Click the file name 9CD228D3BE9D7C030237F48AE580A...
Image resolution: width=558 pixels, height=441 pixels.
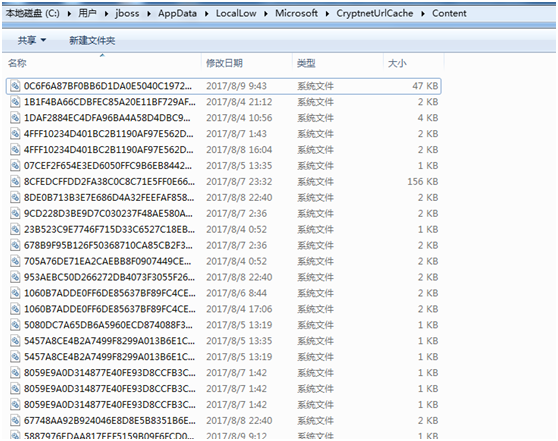point(109,214)
